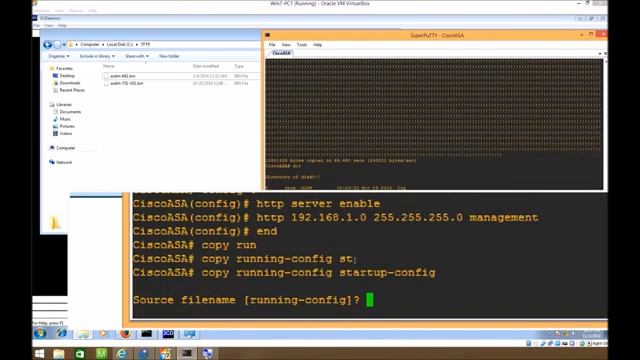Open Windows Explorer on the VM taskbar

83,334
